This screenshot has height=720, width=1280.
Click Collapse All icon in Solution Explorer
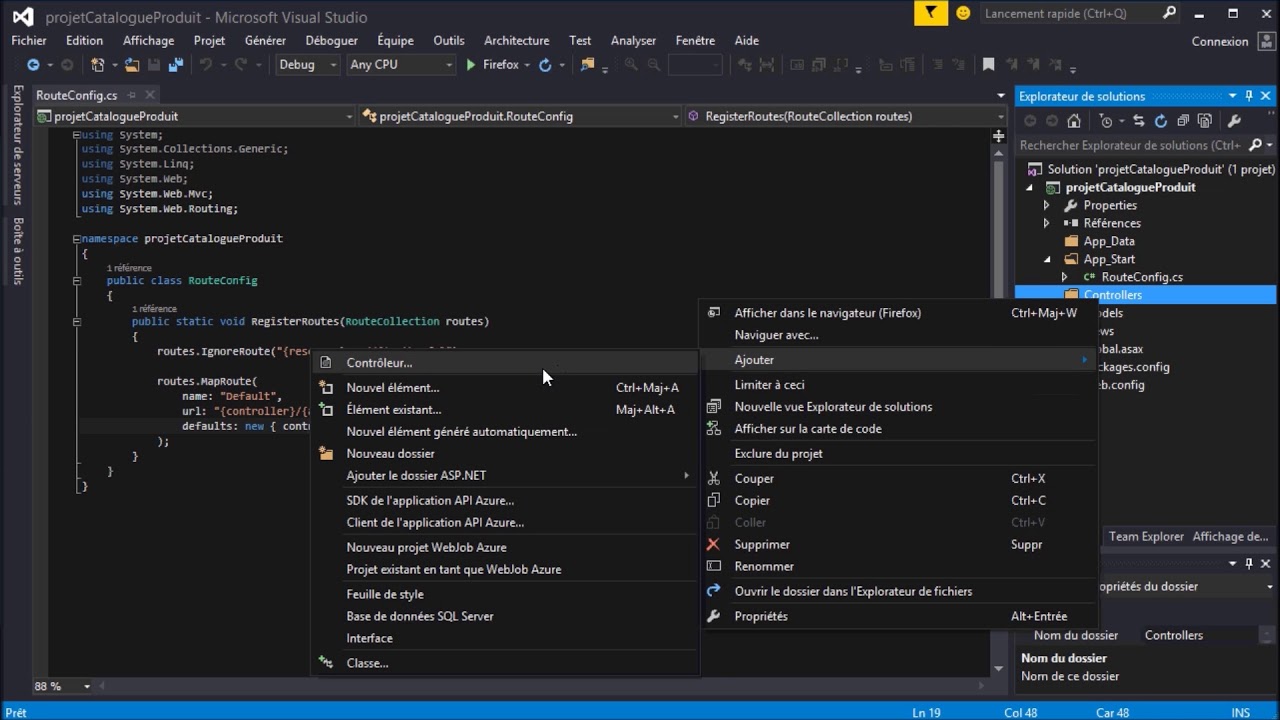tap(1183, 121)
